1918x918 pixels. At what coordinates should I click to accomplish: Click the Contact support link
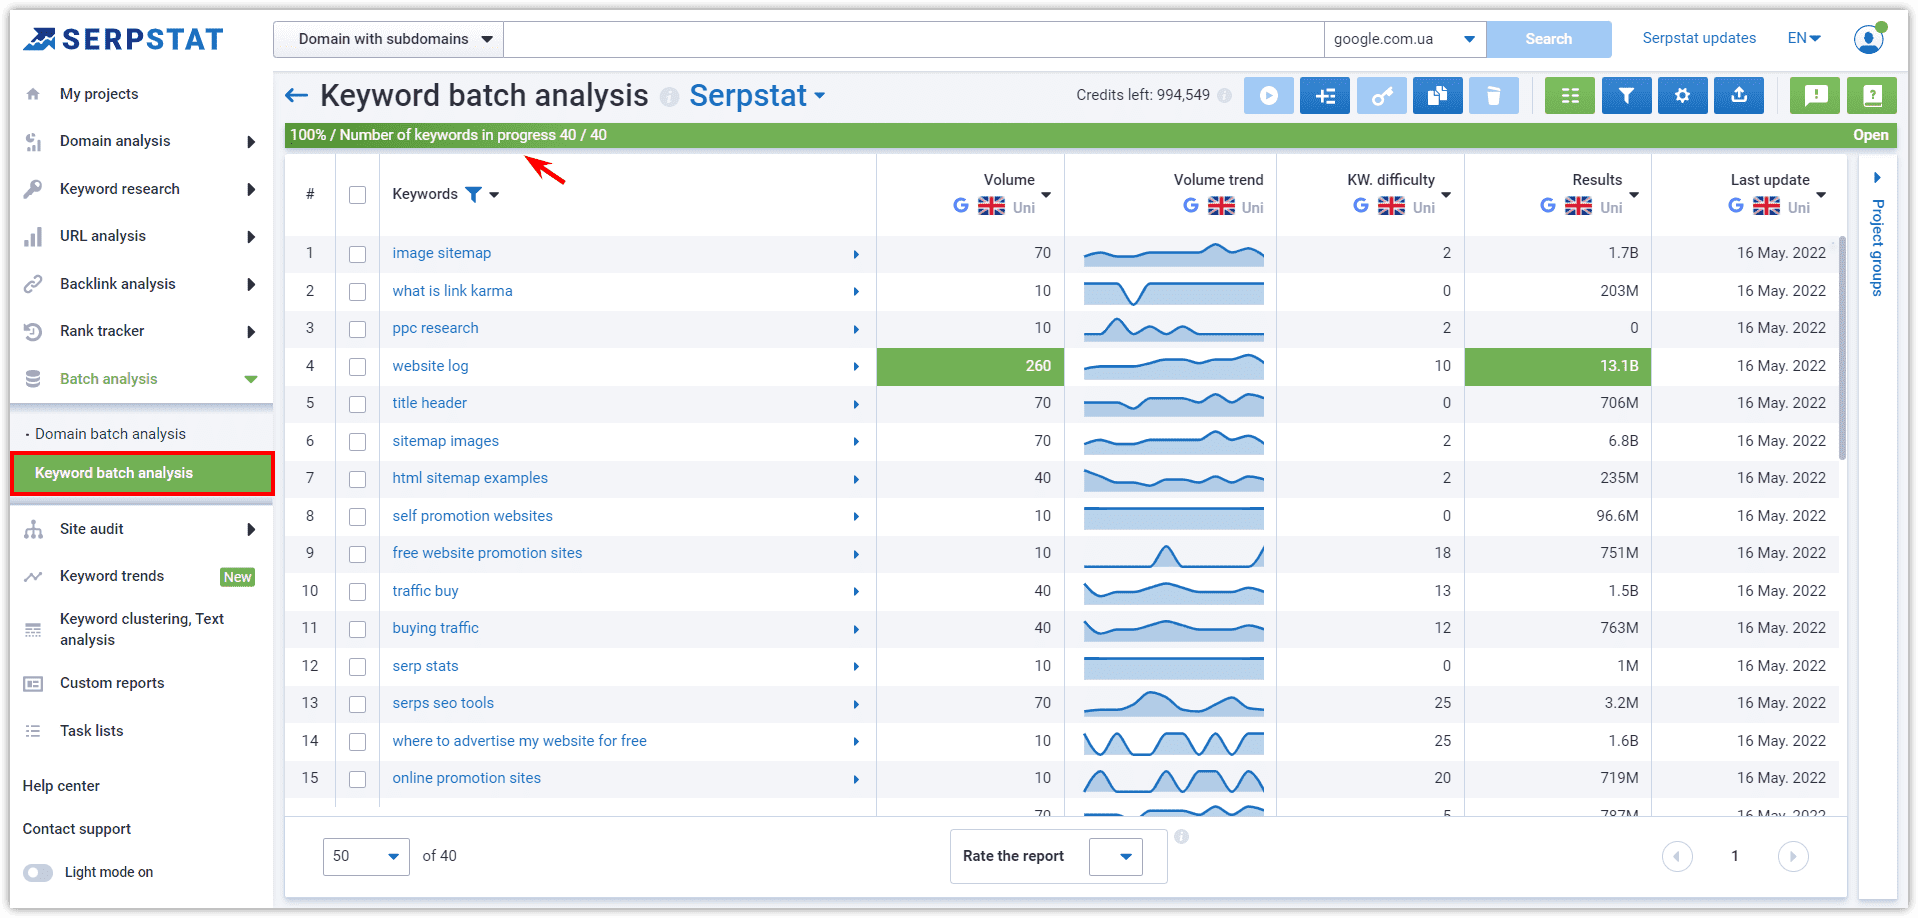pos(77,829)
